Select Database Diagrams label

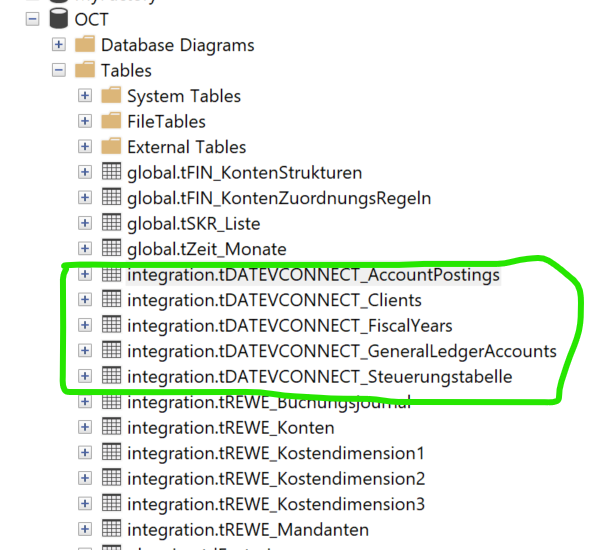click(x=177, y=45)
